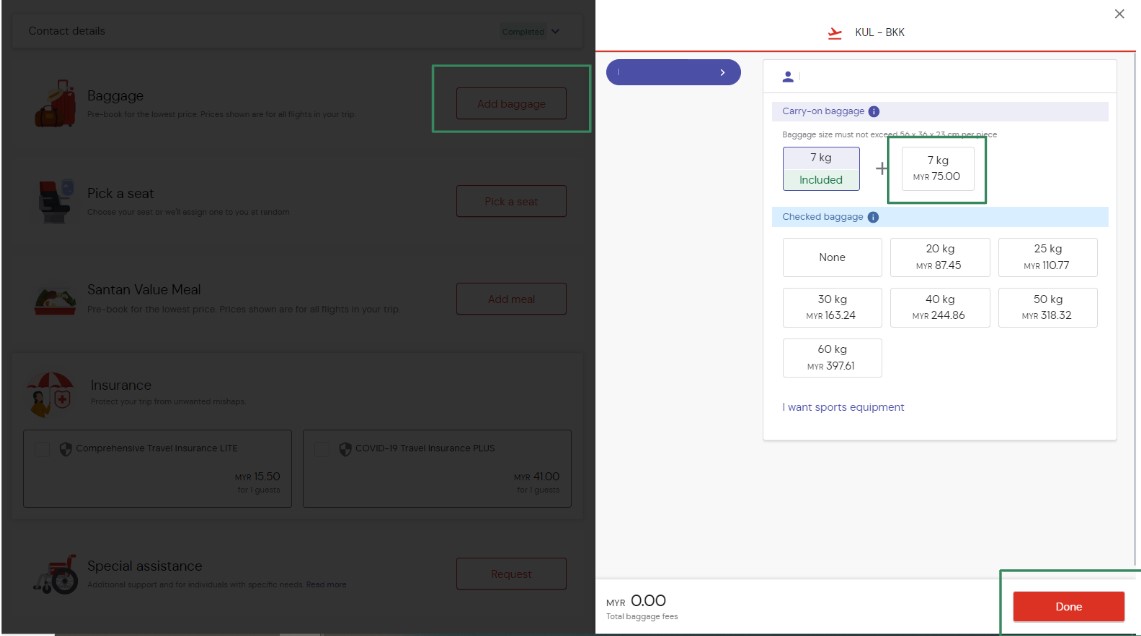Viewport: 1141px width, 636px height.
Task: Click the Carry-on baggage info icon
Action: coord(874,112)
